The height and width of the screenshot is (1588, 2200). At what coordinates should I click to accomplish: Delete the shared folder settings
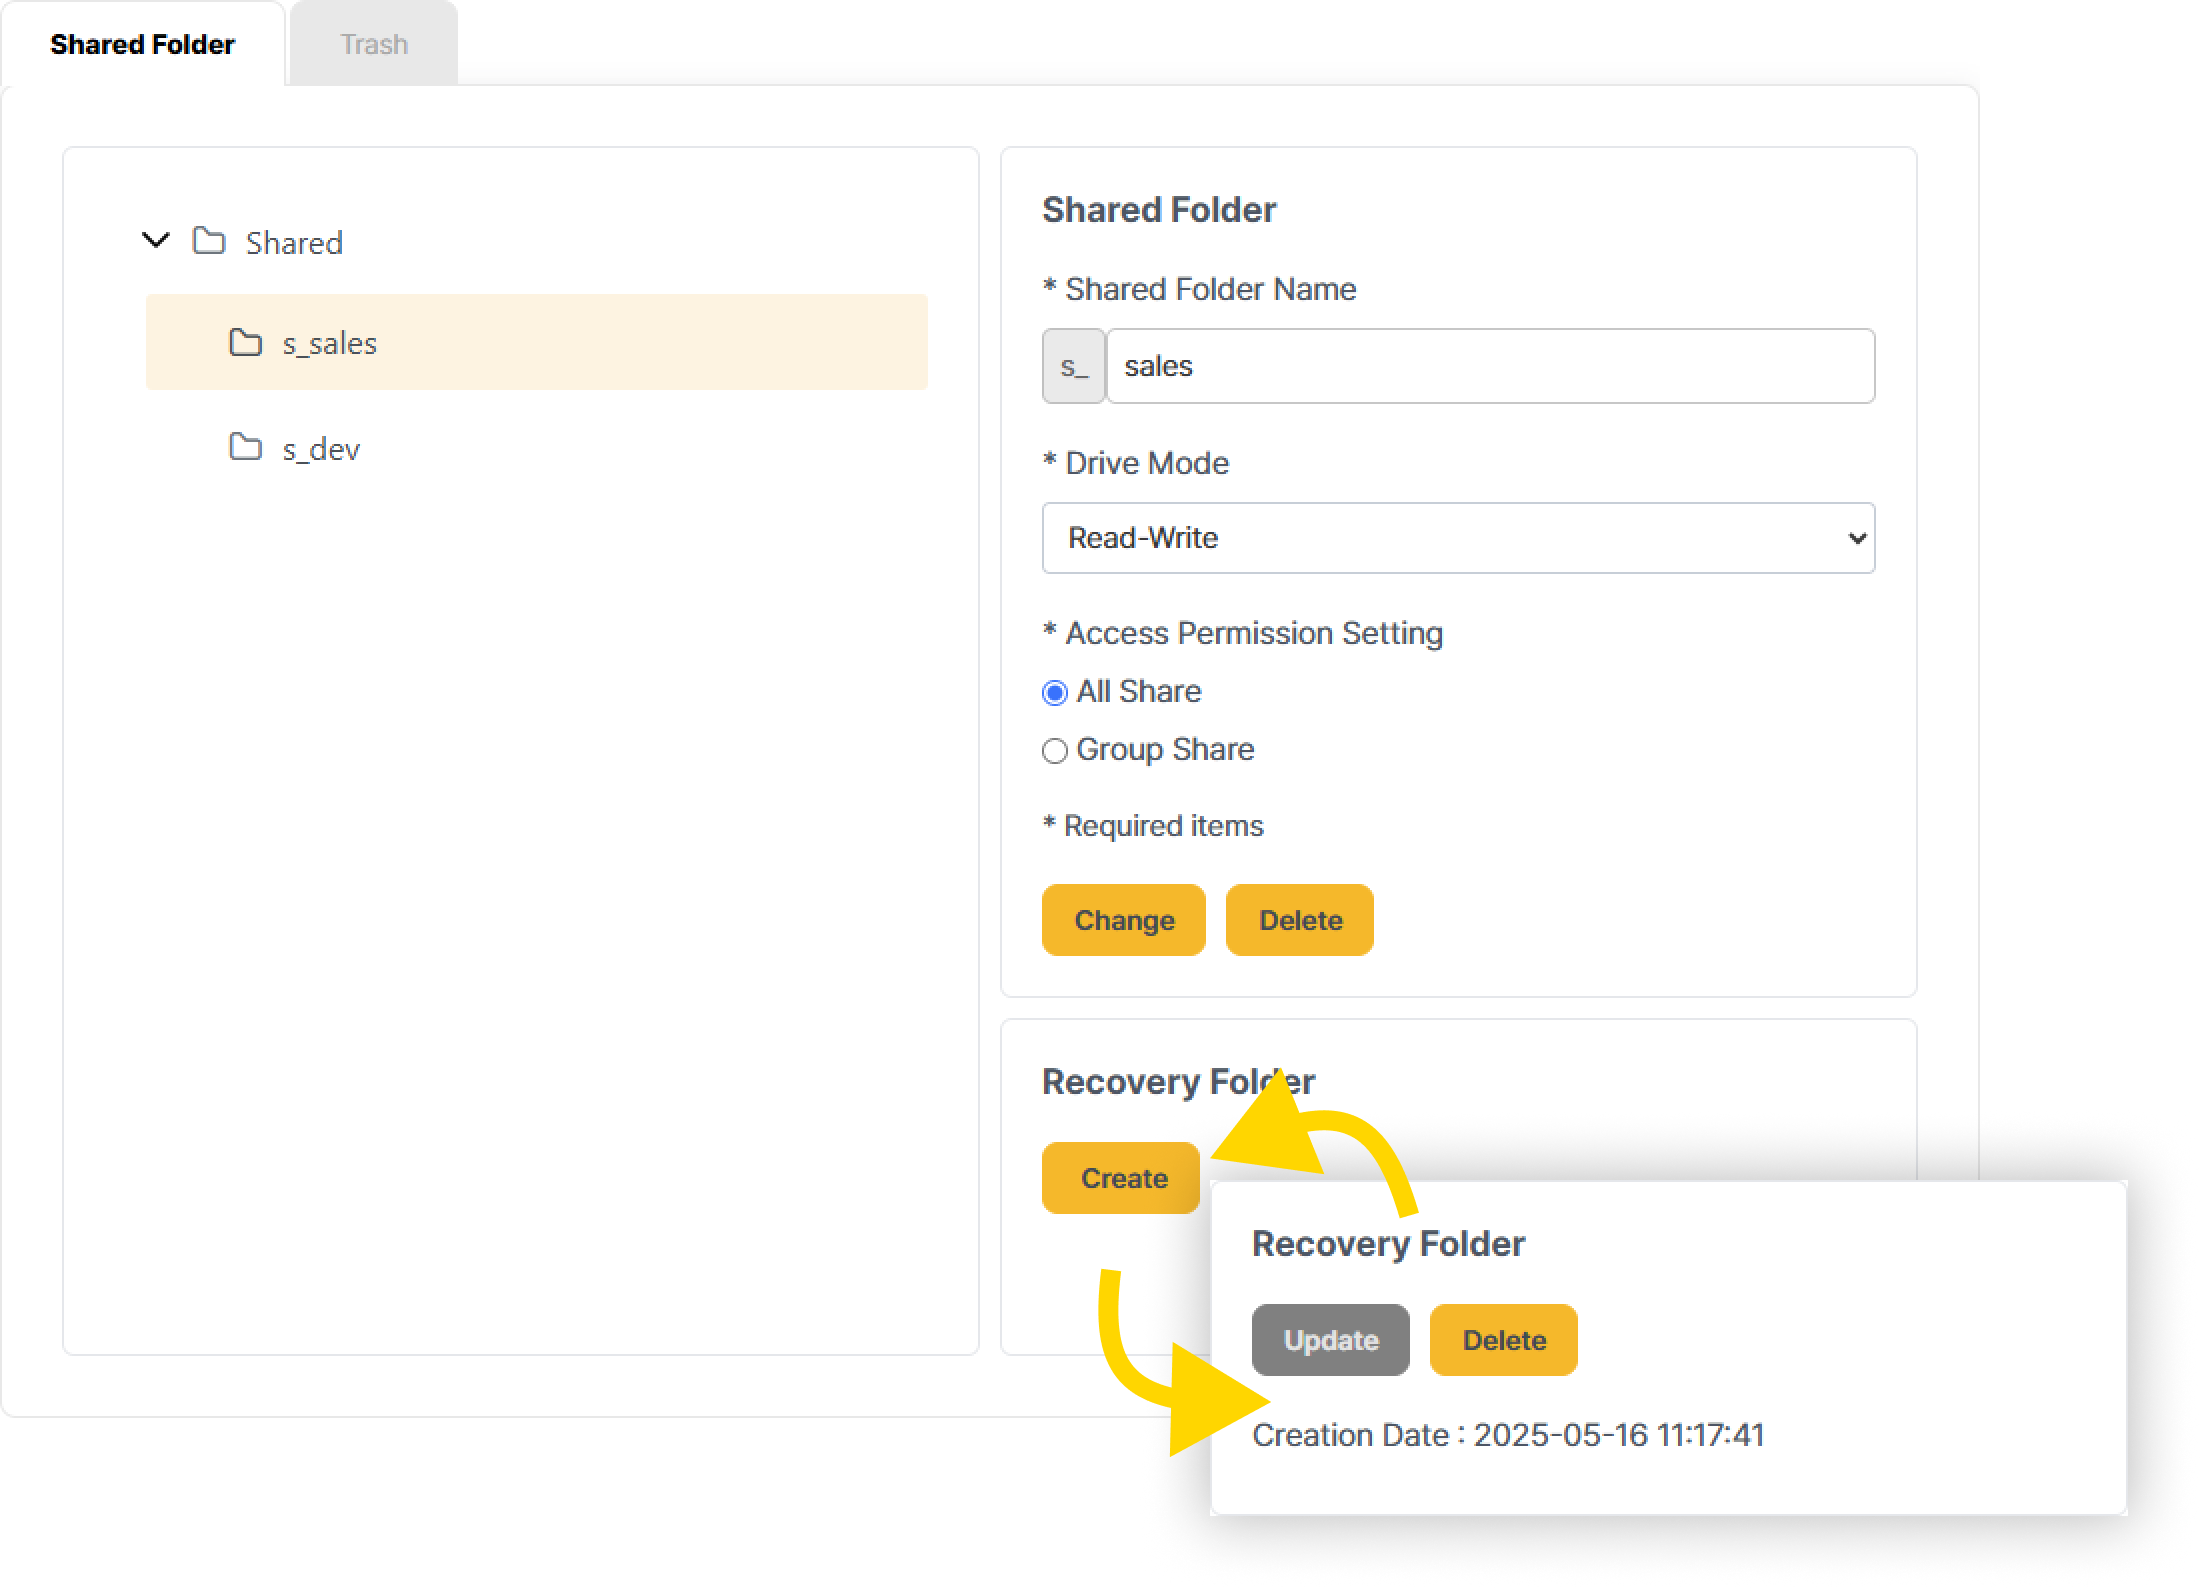pos(1299,920)
